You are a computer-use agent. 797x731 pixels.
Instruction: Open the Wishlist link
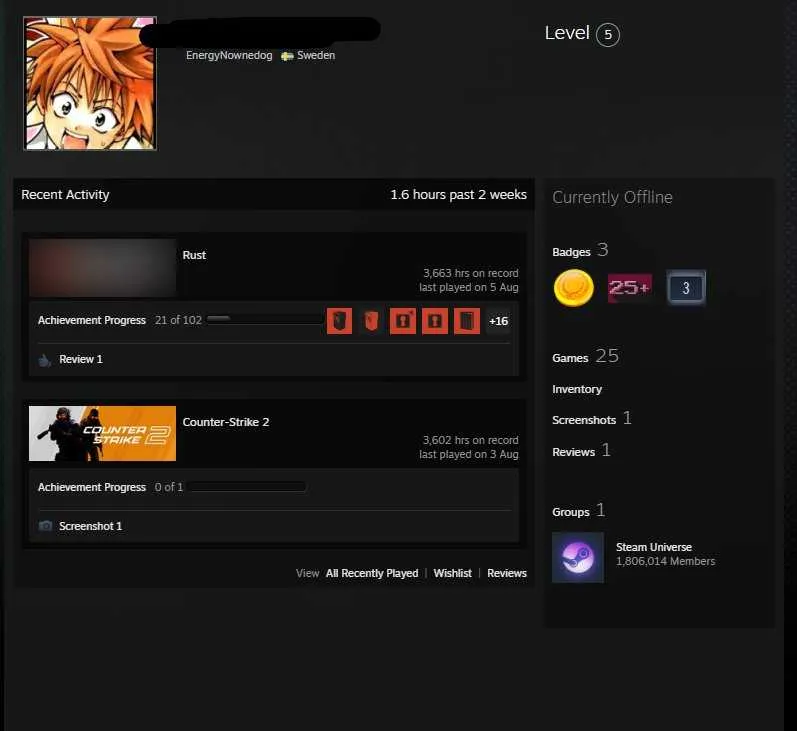452,573
